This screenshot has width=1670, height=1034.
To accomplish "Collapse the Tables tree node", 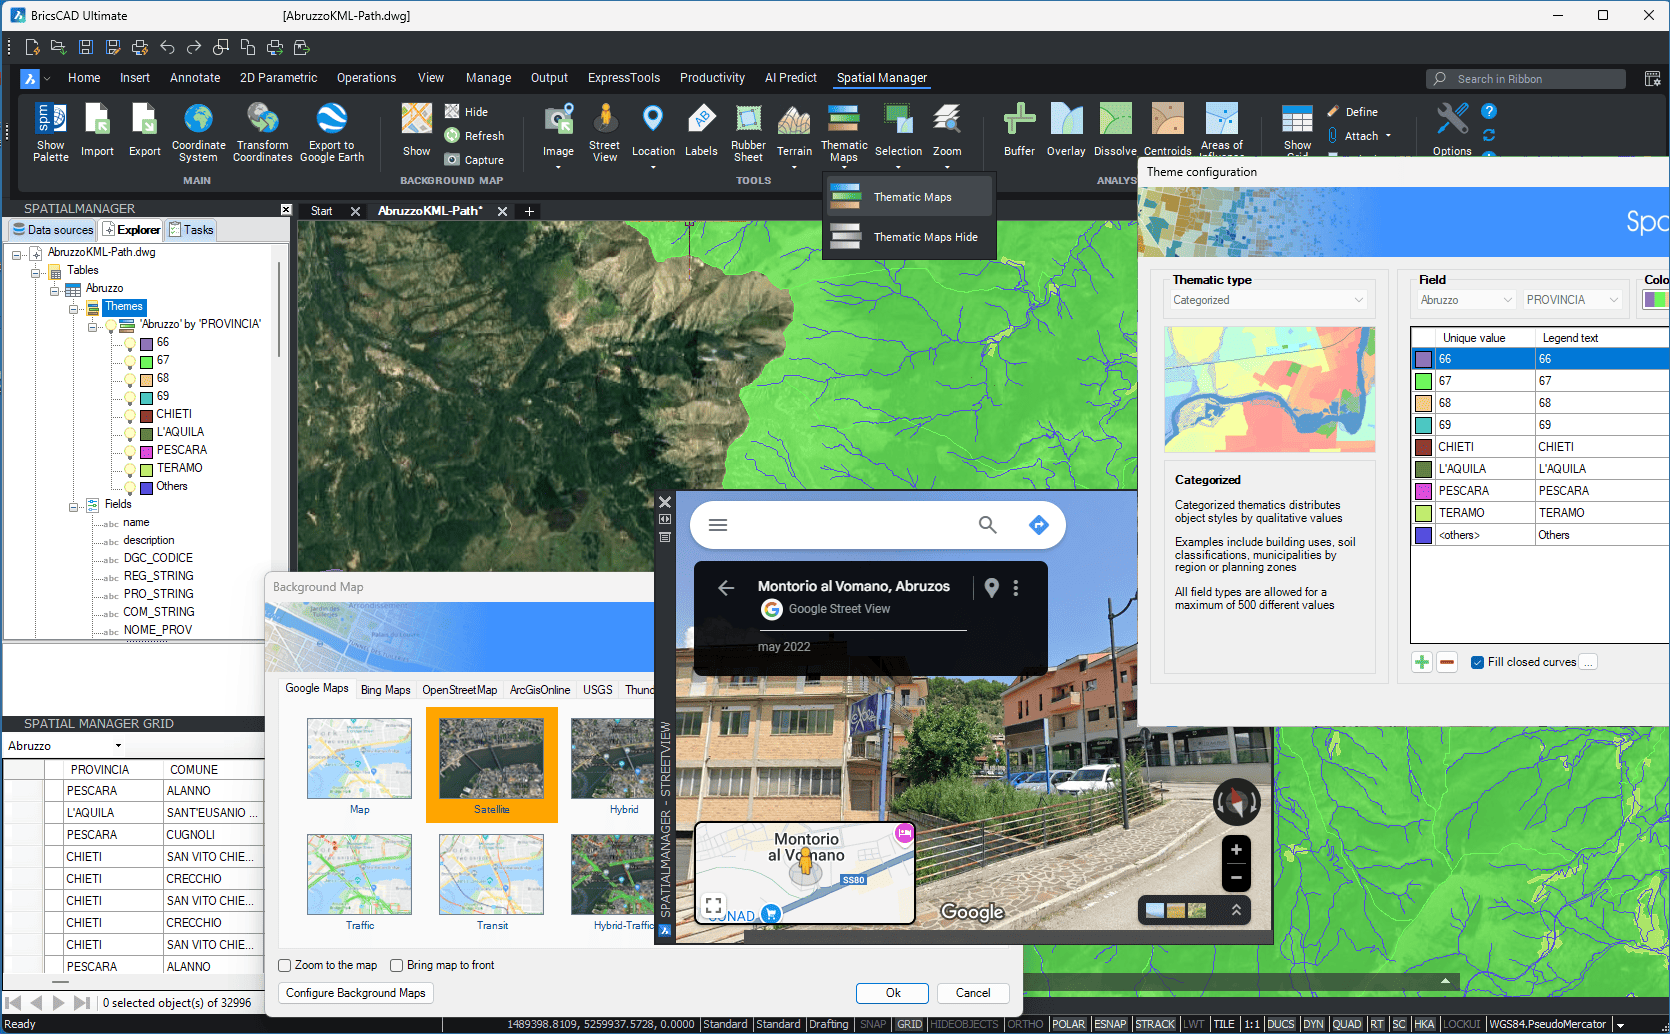I will pos(36,272).
